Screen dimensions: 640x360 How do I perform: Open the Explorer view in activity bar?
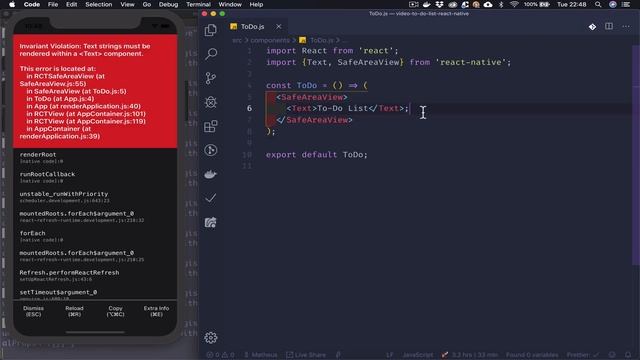tap(211, 30)
